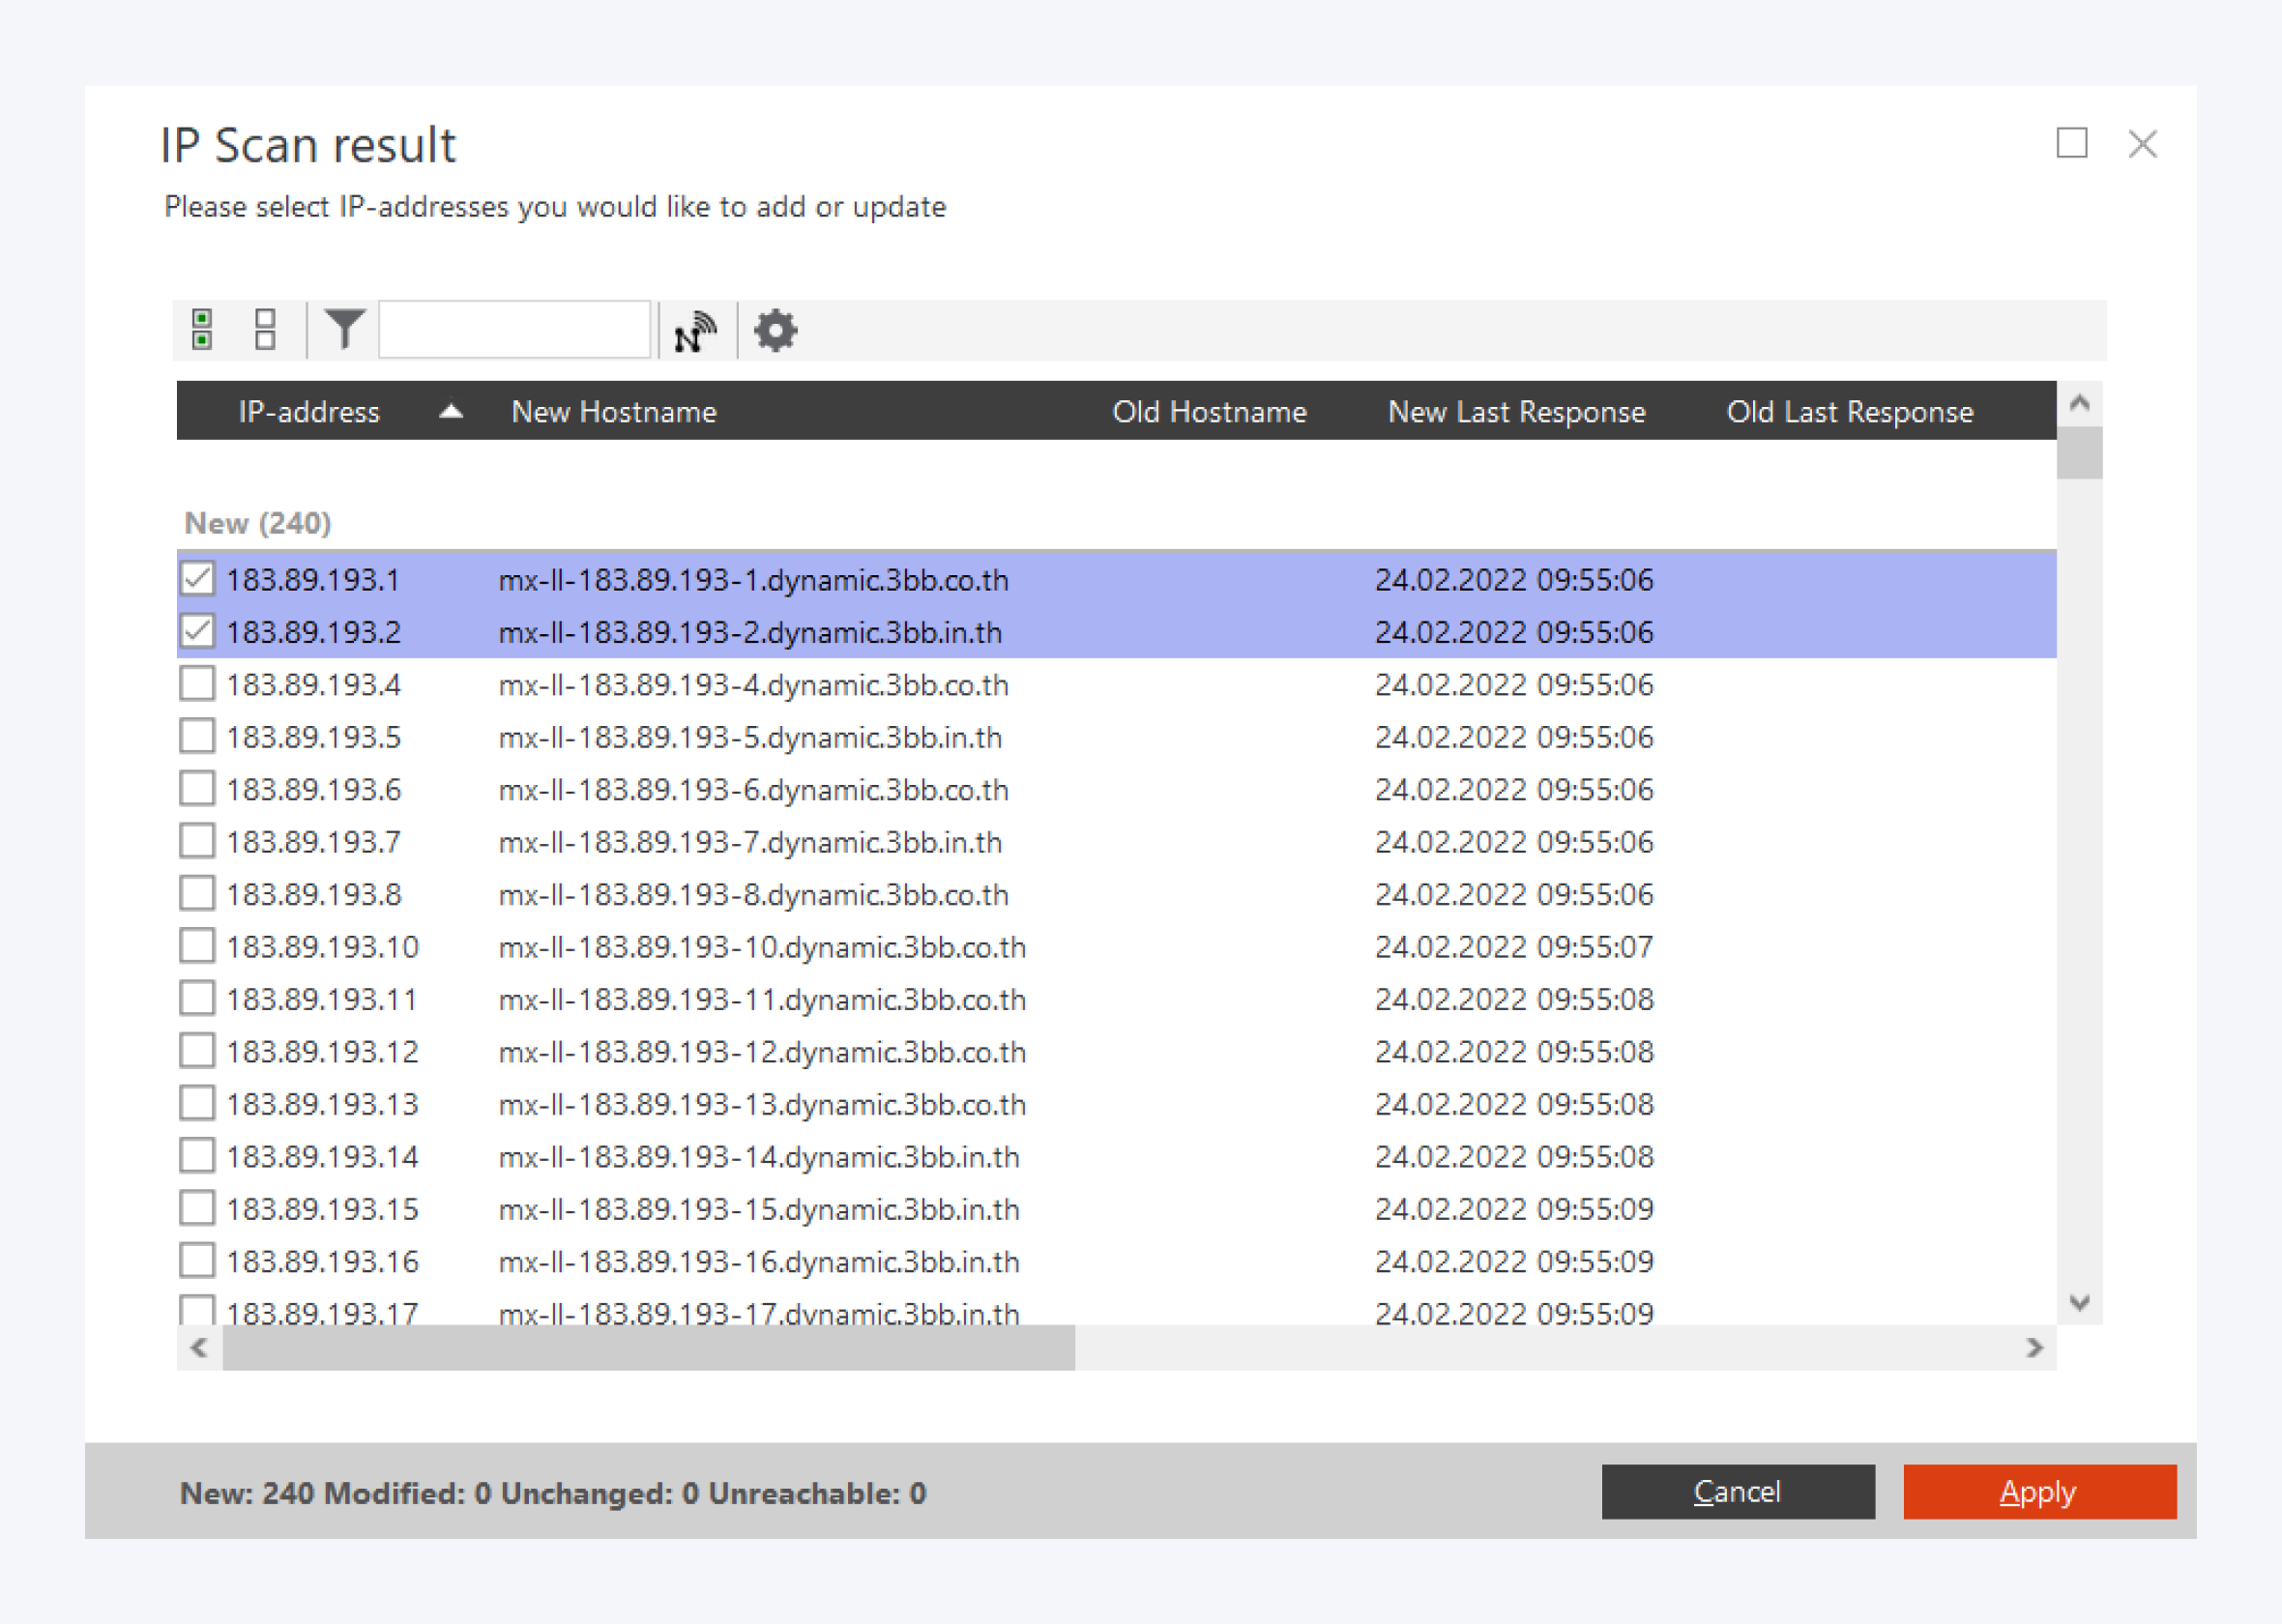Click the horizontal scrollbar thumb
Screen dimensions: 2282x1624
[648, 1348]
